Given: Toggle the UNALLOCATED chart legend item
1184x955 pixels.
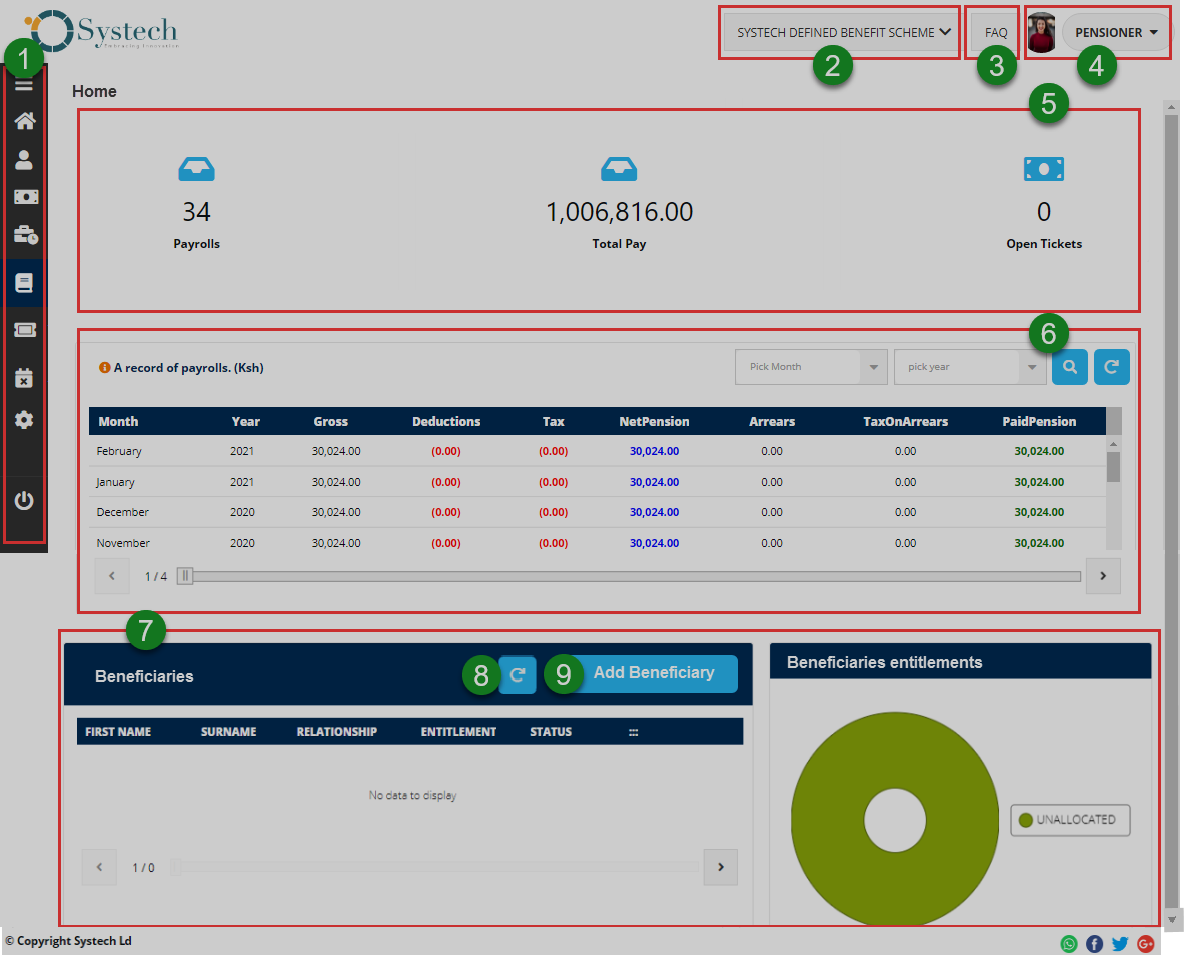Looking at the screenshot, I should coord(1070,820).
